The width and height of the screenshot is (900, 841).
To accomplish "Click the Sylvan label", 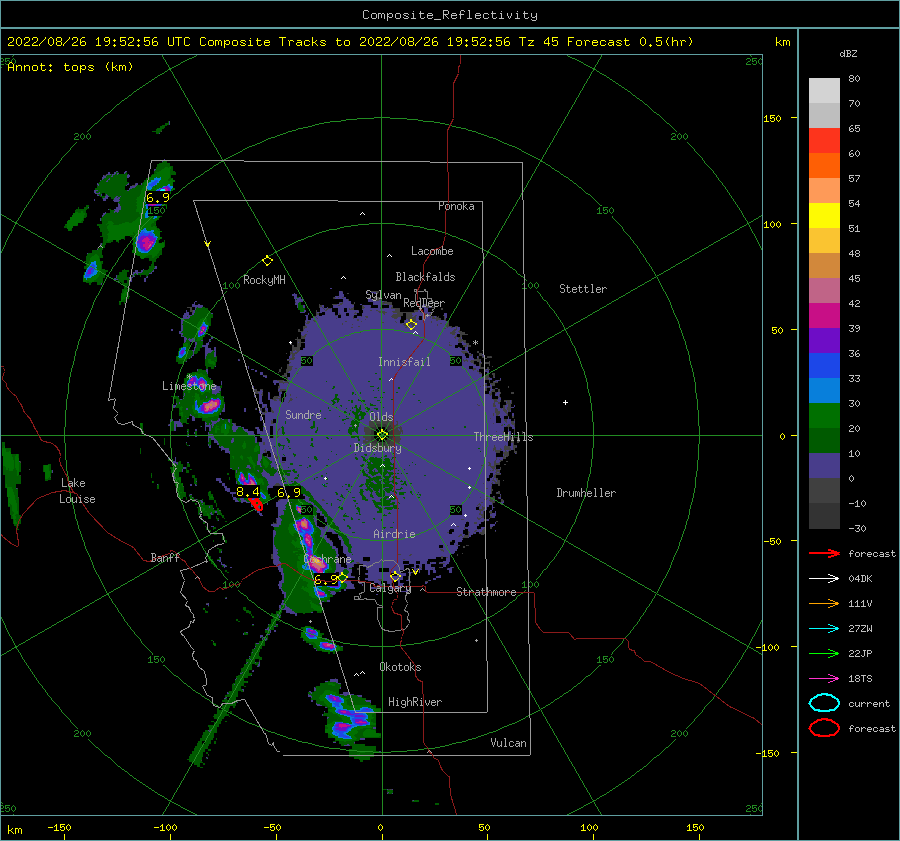I will (x=383, y=295).
